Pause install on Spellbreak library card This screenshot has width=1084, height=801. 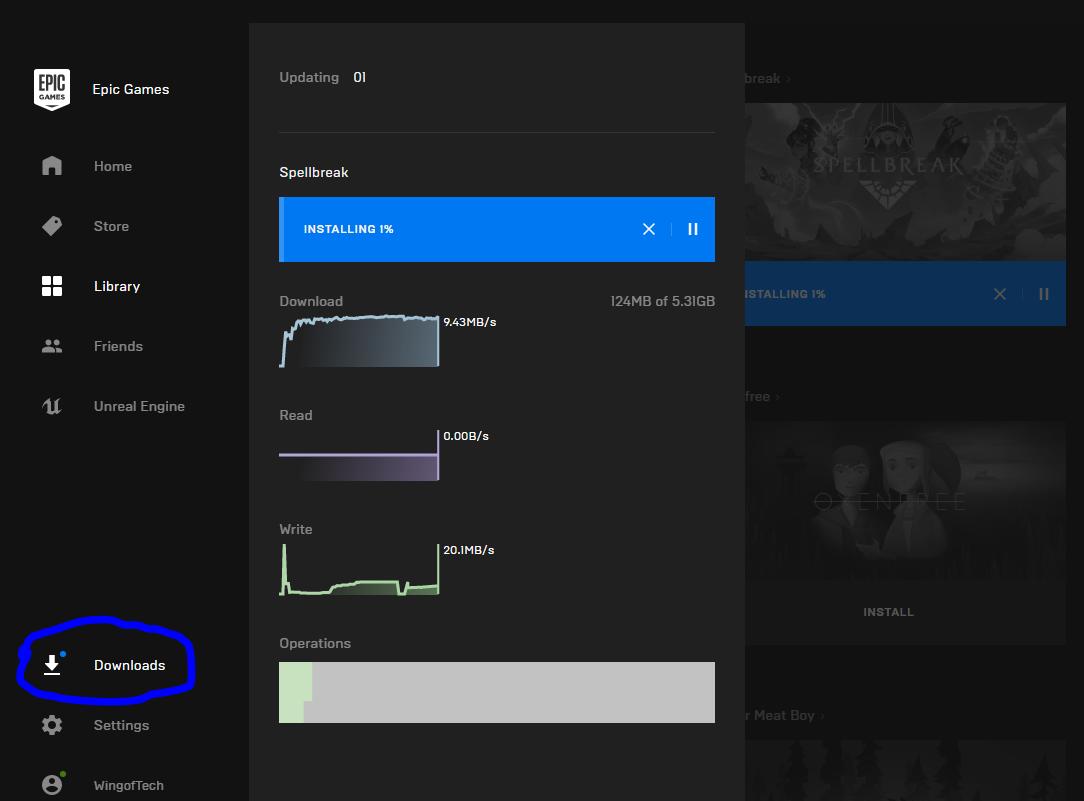pos(1044,294)
